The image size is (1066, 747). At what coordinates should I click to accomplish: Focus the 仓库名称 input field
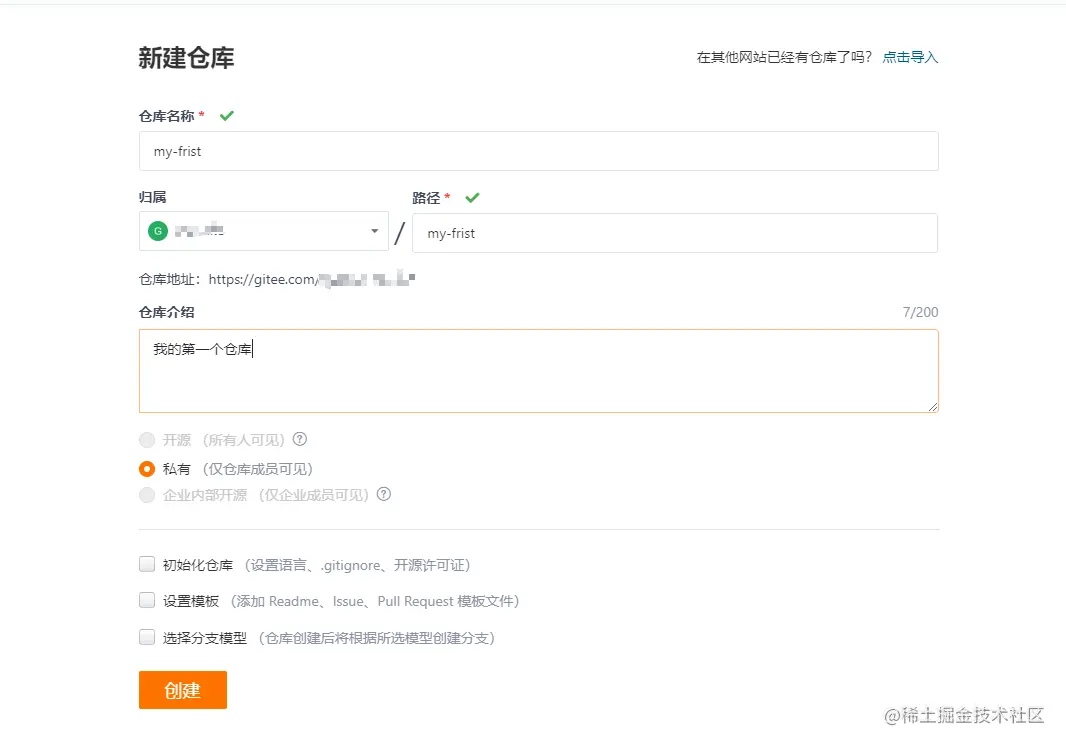(538, 151)
